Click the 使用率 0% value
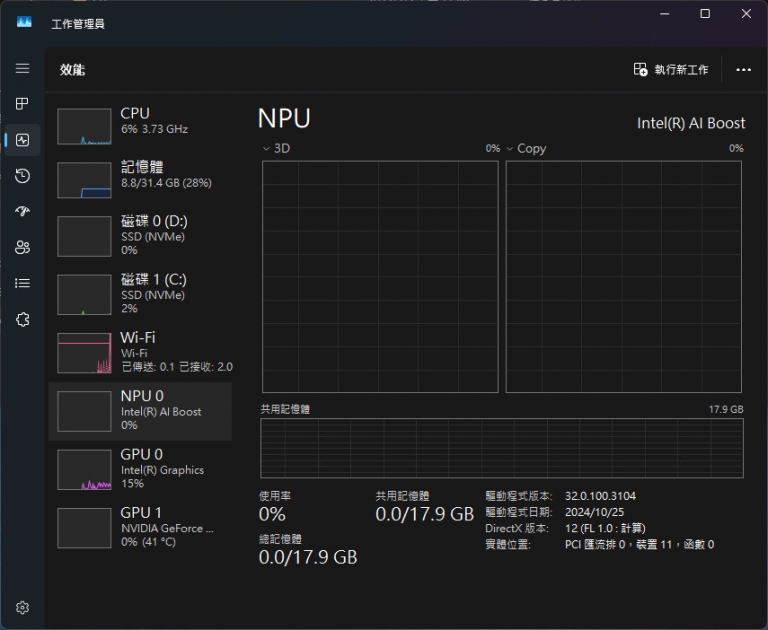Screen dimensions: 768x630 coord(272,514)
